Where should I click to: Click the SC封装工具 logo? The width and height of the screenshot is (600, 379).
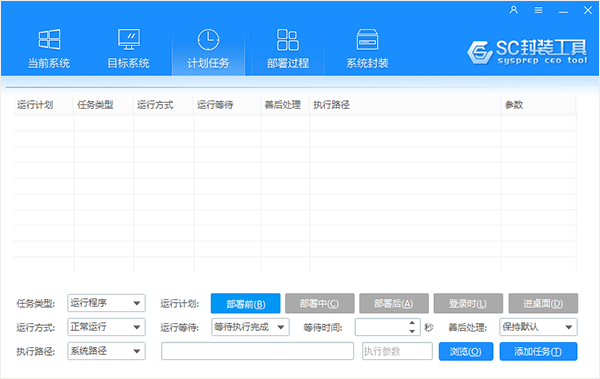click(x=527, y=52)
